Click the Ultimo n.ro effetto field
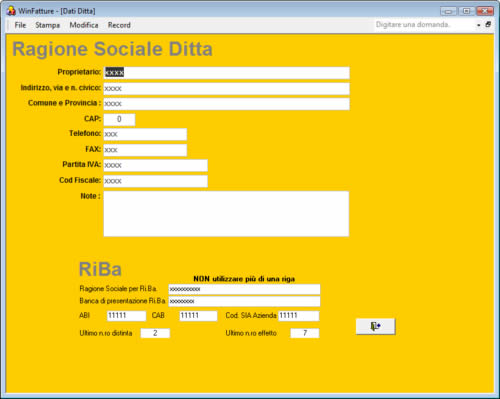The height and width of the screenshot is (399, 500). click(305, 333)
